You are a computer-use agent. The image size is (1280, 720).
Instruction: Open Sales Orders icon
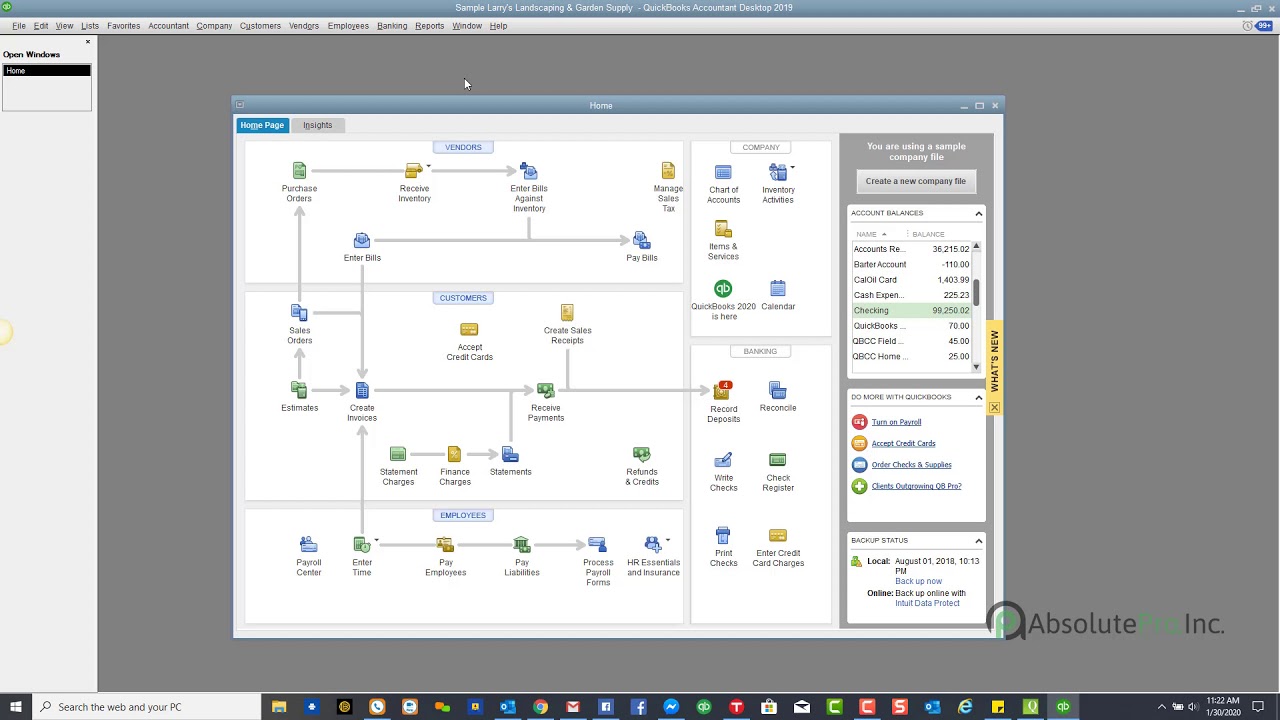pyautogui.click(x=299, y=313)
